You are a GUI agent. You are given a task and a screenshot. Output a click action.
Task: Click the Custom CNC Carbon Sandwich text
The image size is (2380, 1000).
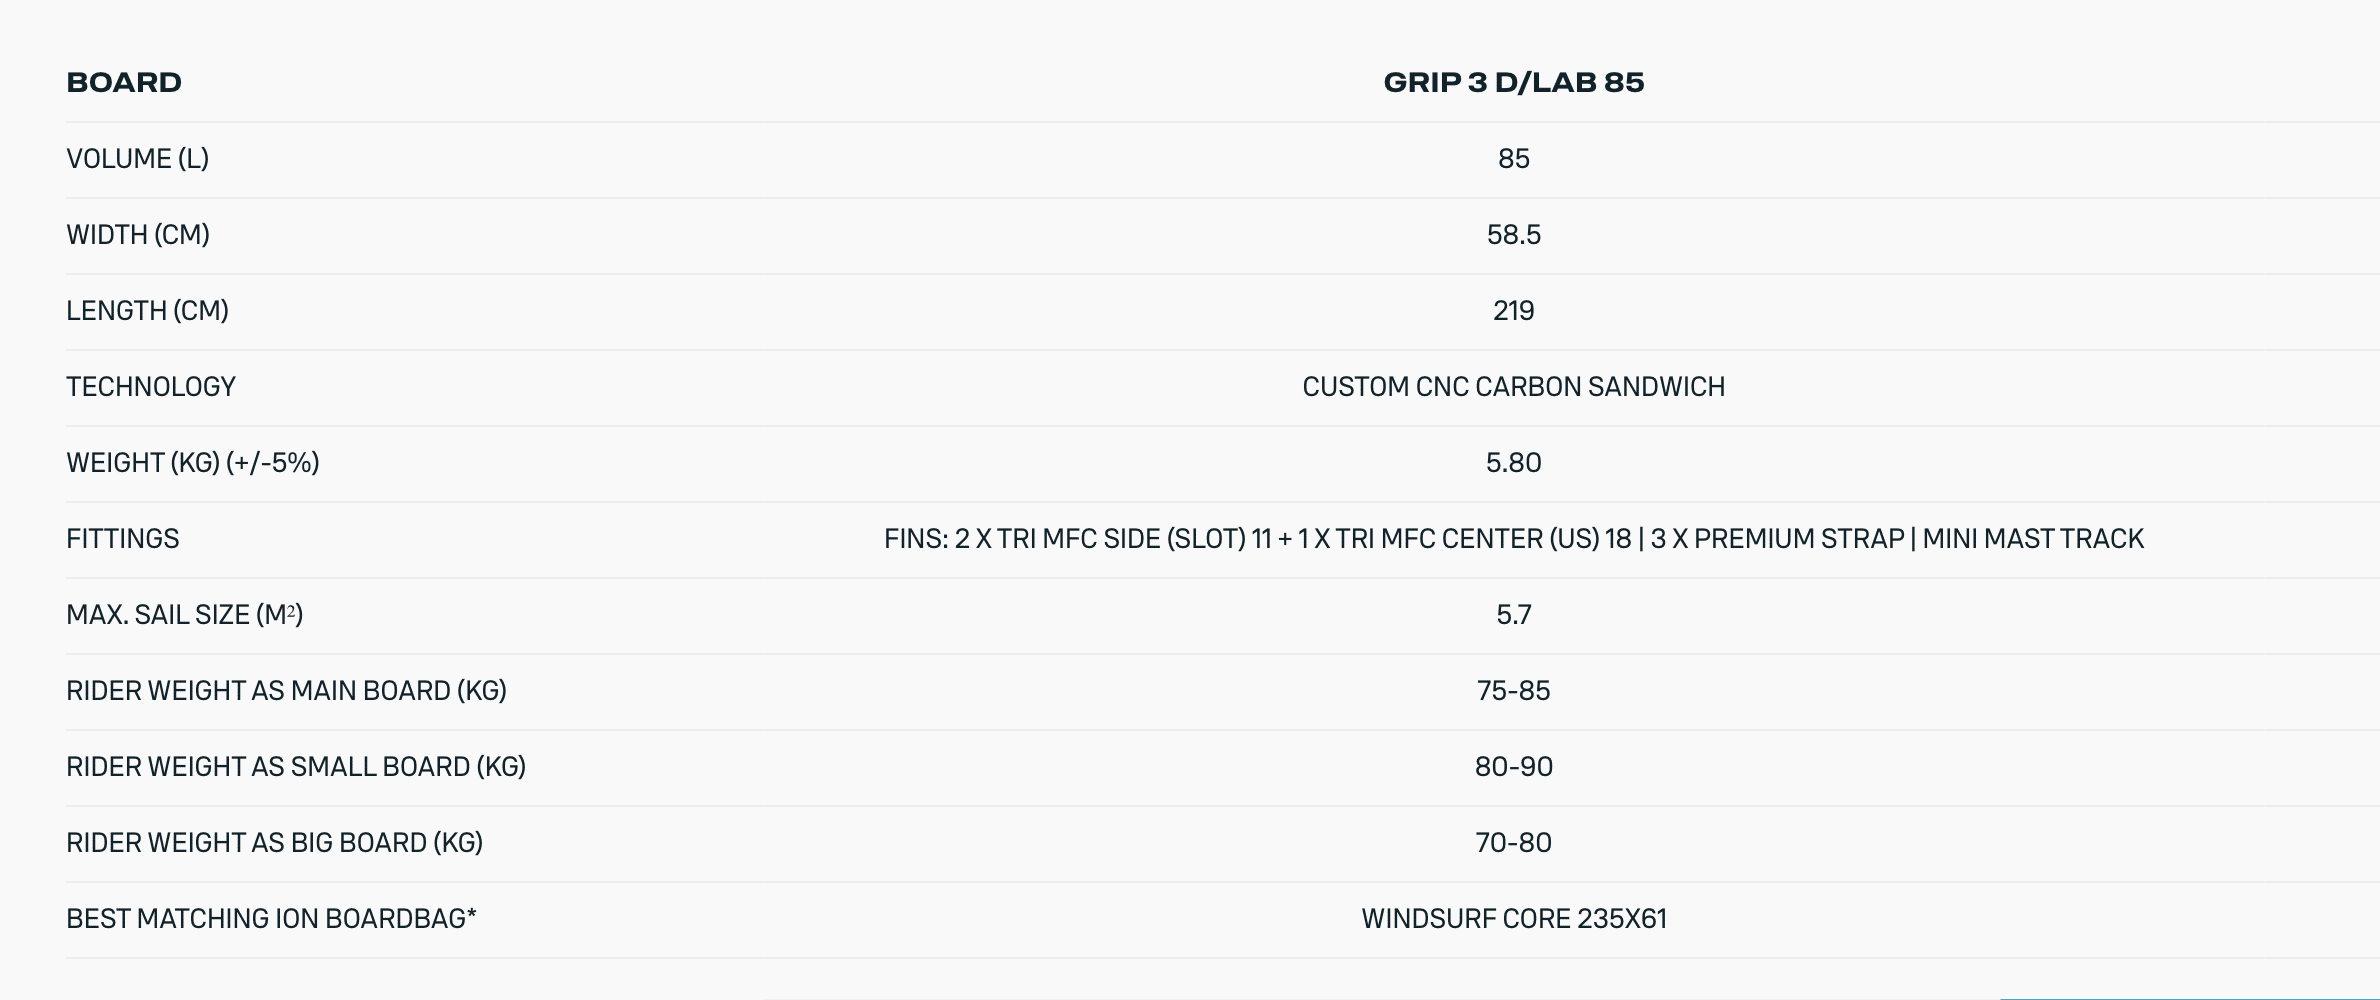[x=1513, y=387]
